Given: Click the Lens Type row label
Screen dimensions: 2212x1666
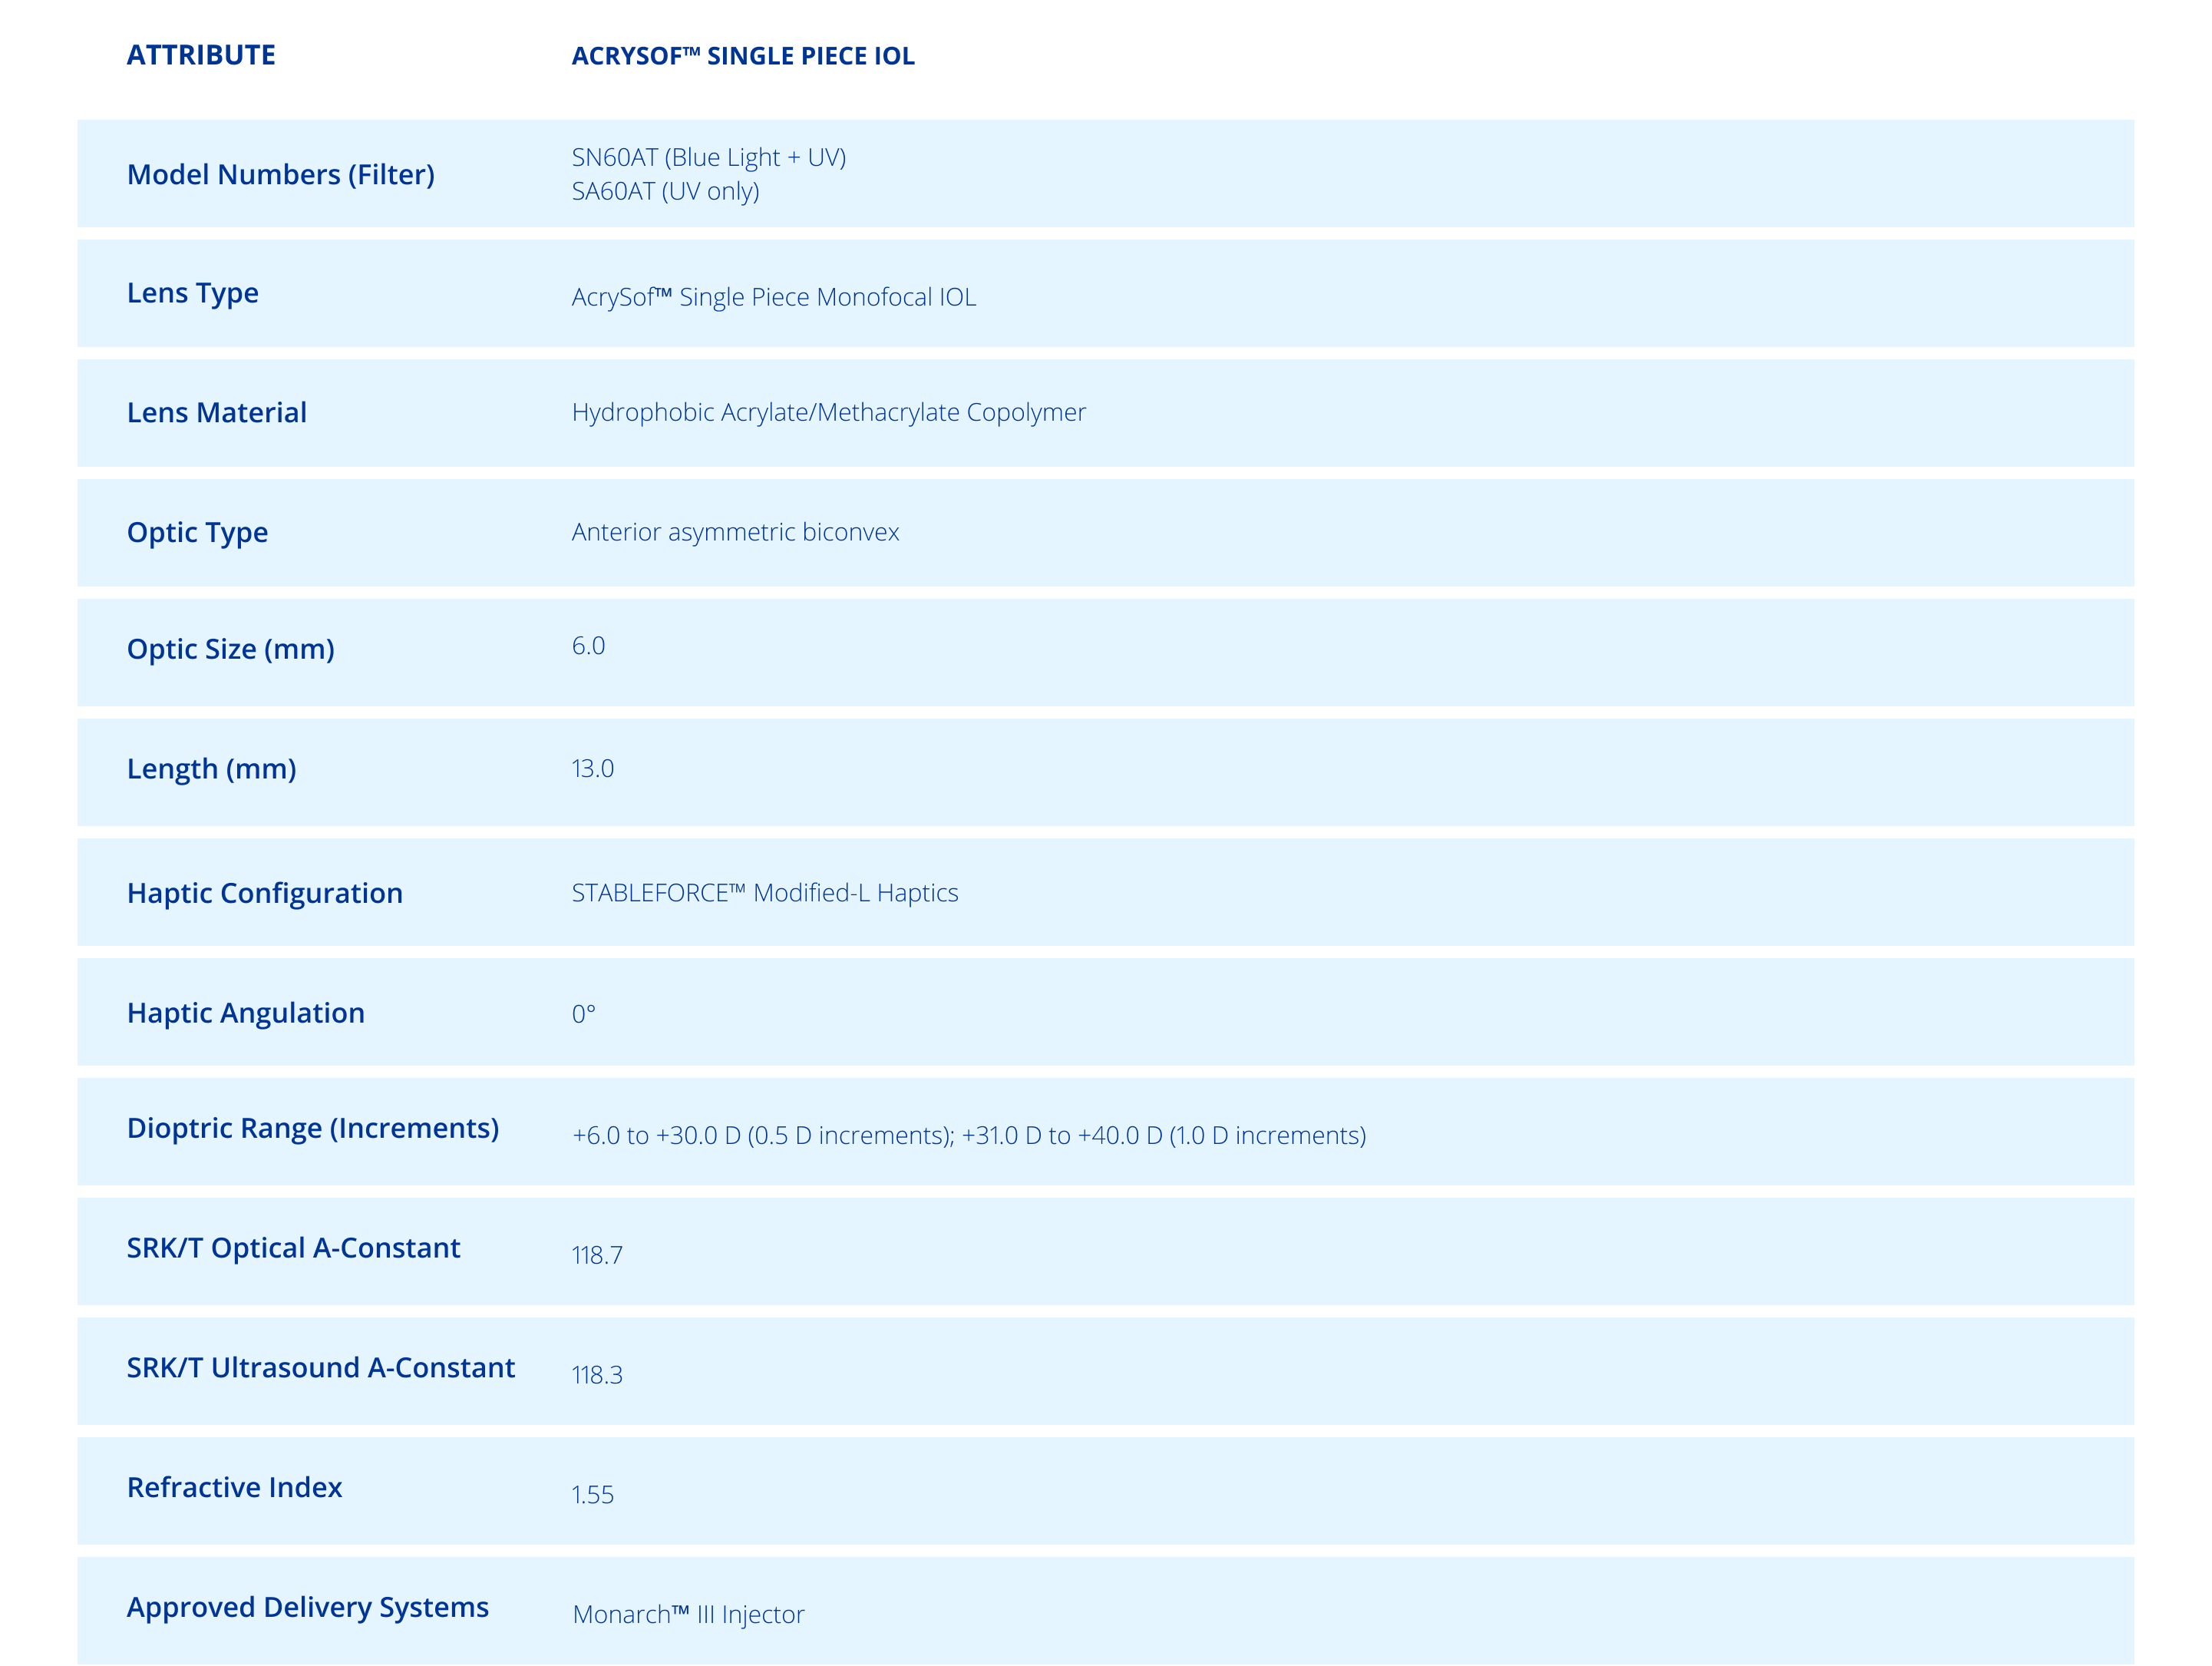Looking at the screenshot, I should point(192,293).
